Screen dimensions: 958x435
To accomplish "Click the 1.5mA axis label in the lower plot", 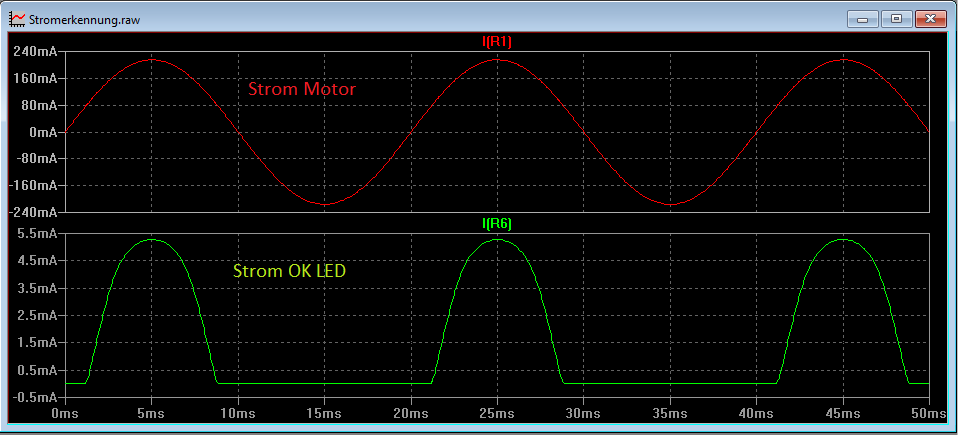I will tap(38, 343).
